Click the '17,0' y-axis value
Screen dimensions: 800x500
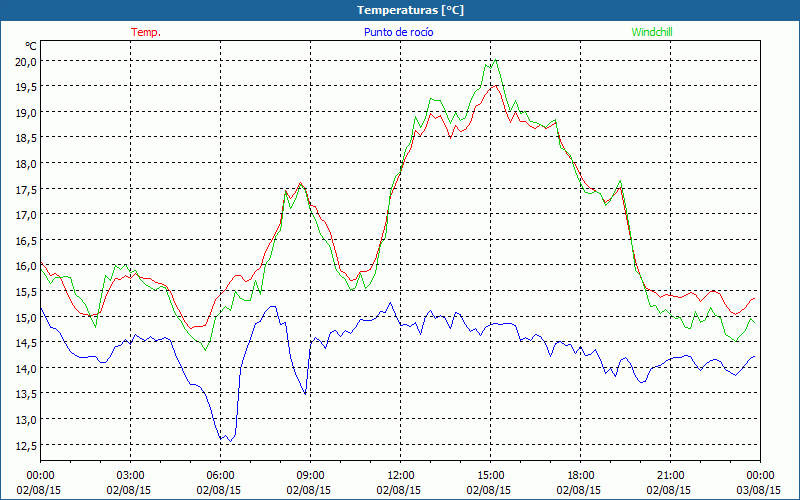27,215
